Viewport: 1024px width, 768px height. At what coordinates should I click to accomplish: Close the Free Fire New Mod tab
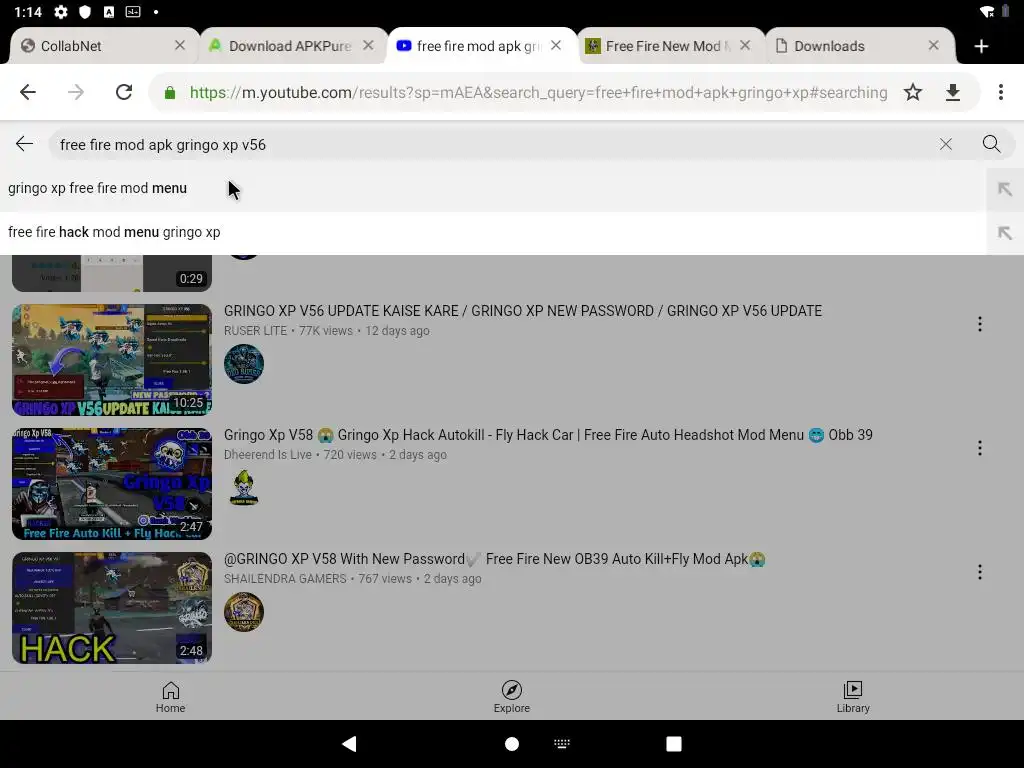(745, 45)
